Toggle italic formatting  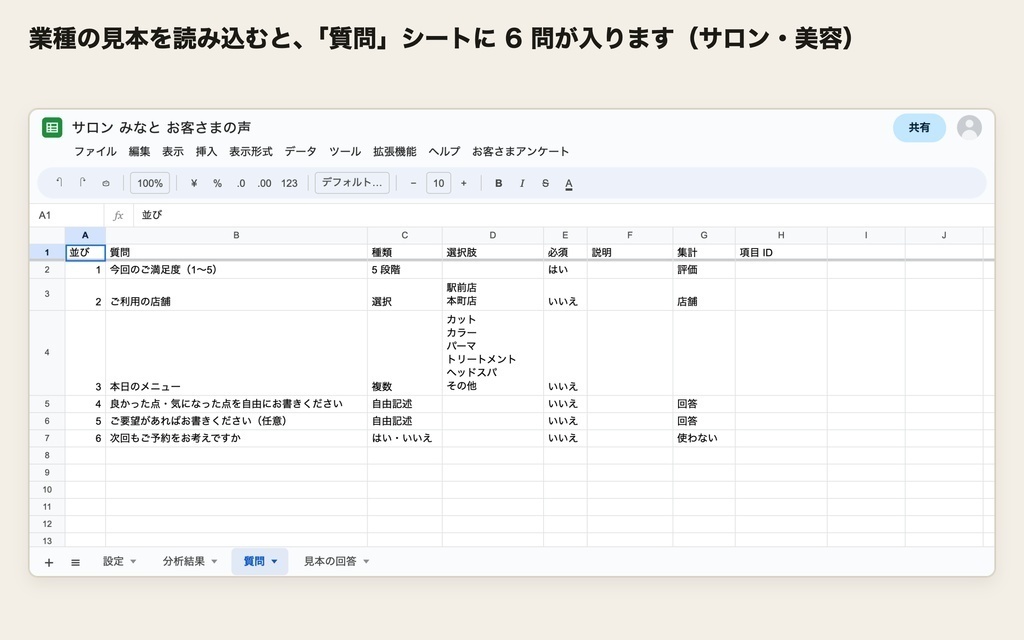[522, 184]
